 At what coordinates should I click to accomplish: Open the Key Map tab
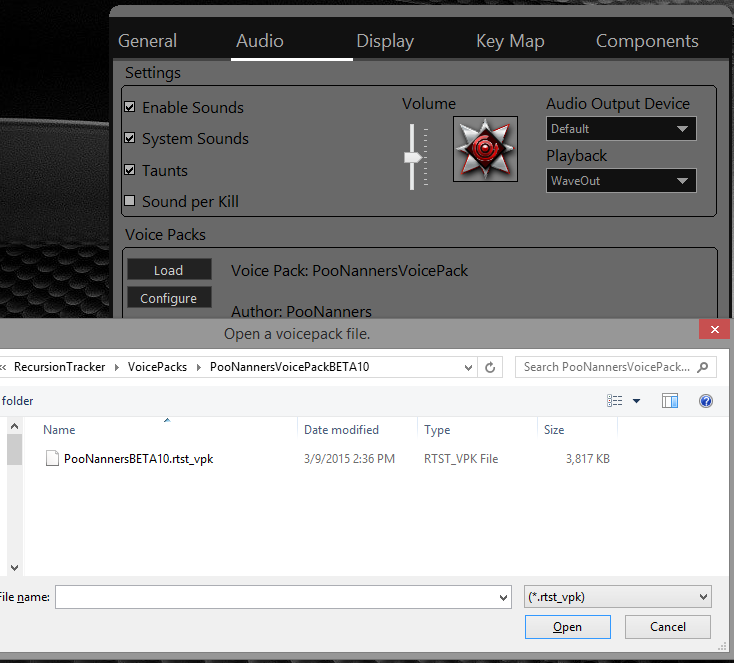point(510,41)
